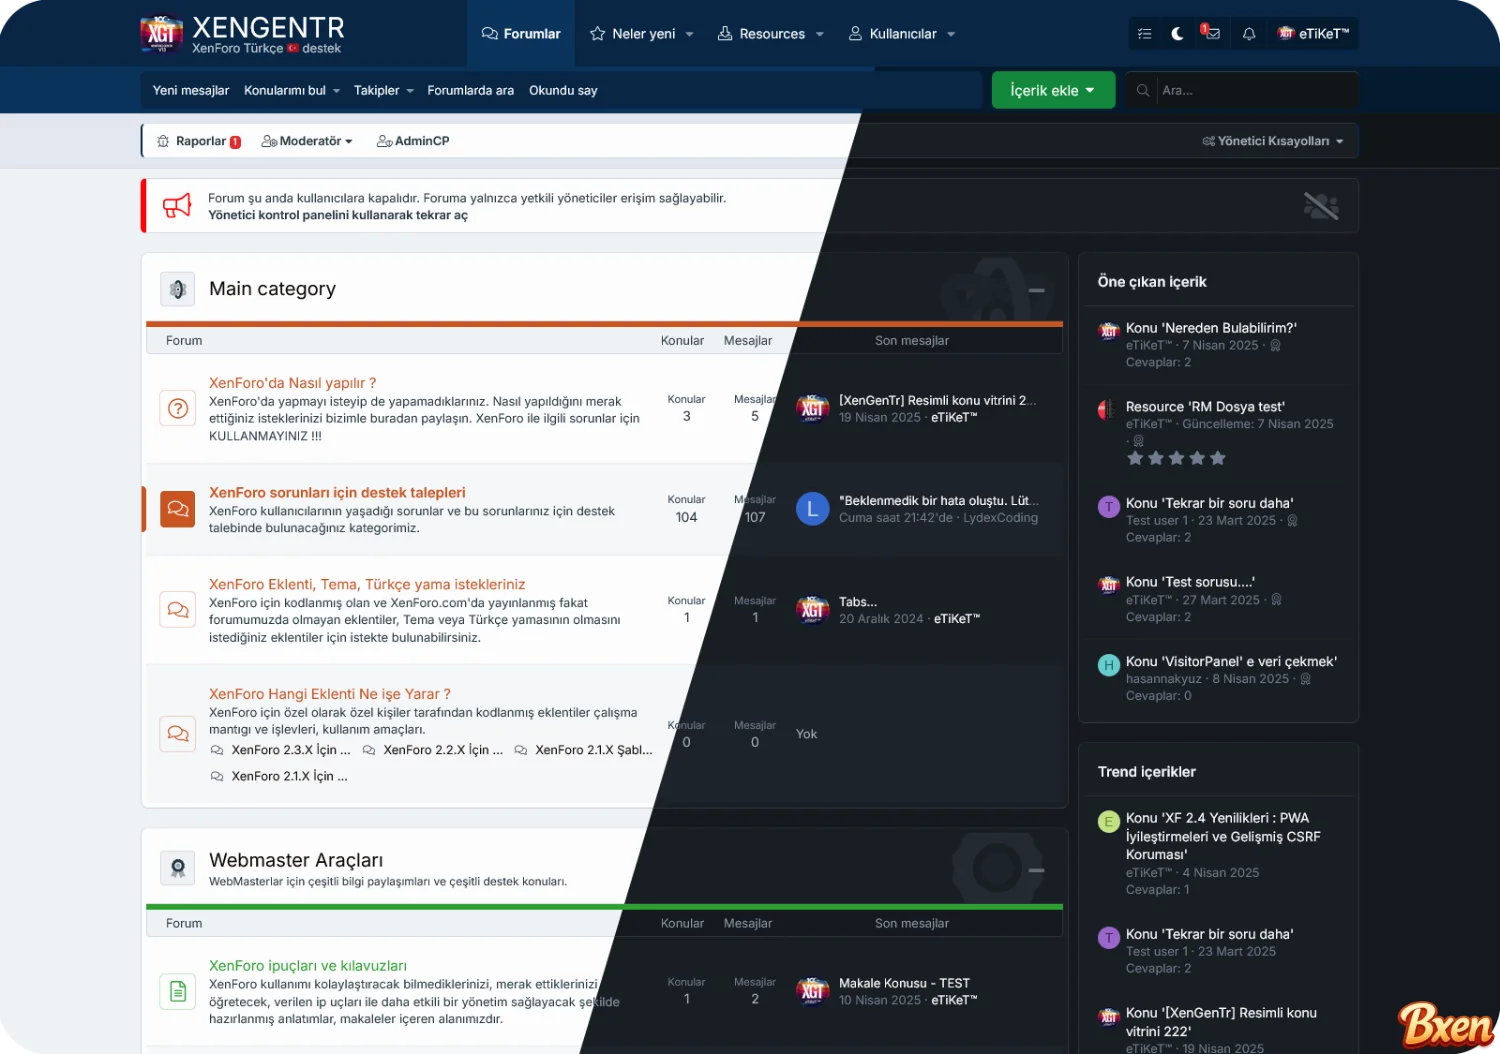Open the checklist icon in the top bar
This screenshot has width=1500, height=1054.
point(1145,34)
